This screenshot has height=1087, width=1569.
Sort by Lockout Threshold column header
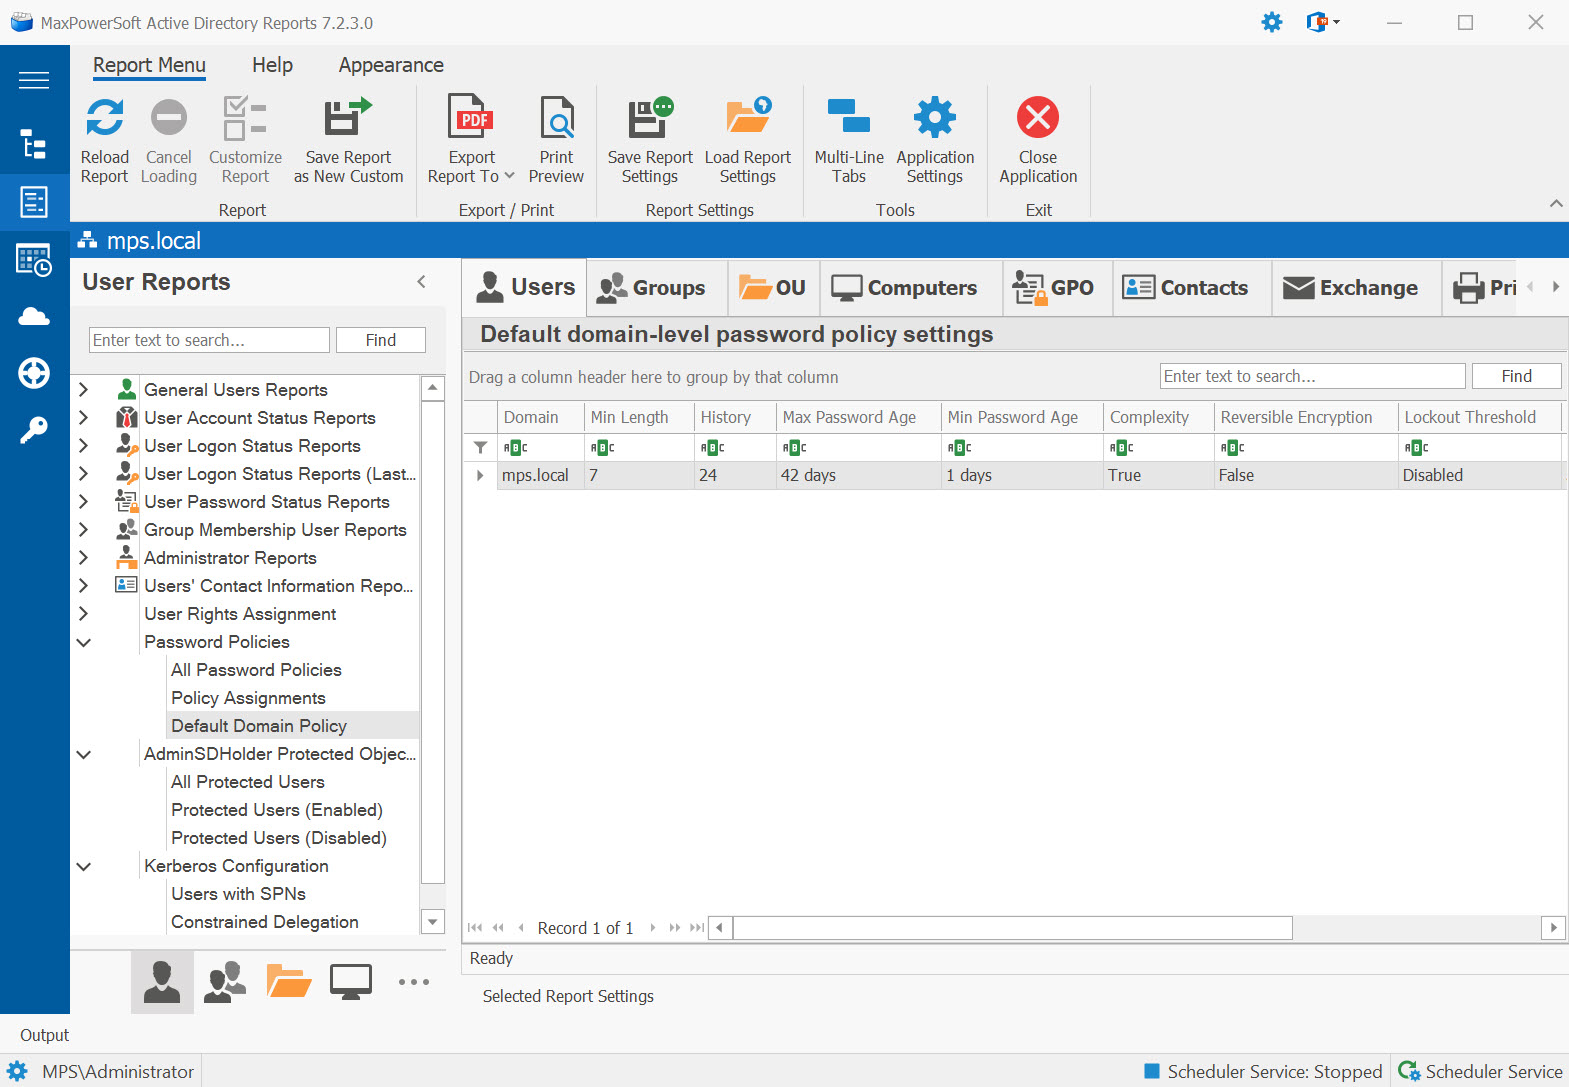pos(1480,417)
